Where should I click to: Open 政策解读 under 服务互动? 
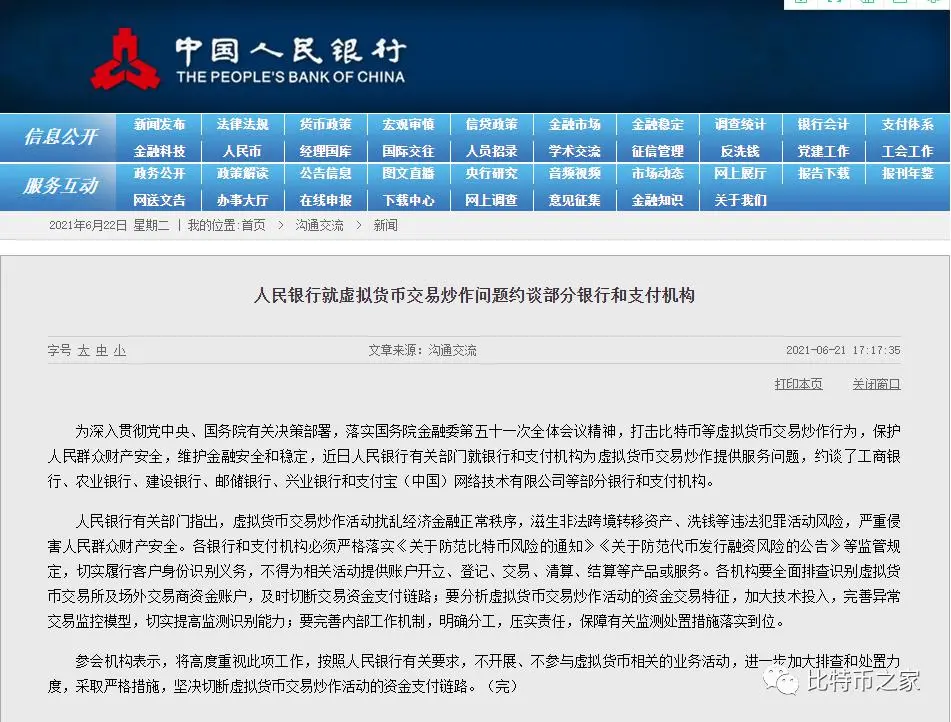pyautogui.click(x=242, y=174)
